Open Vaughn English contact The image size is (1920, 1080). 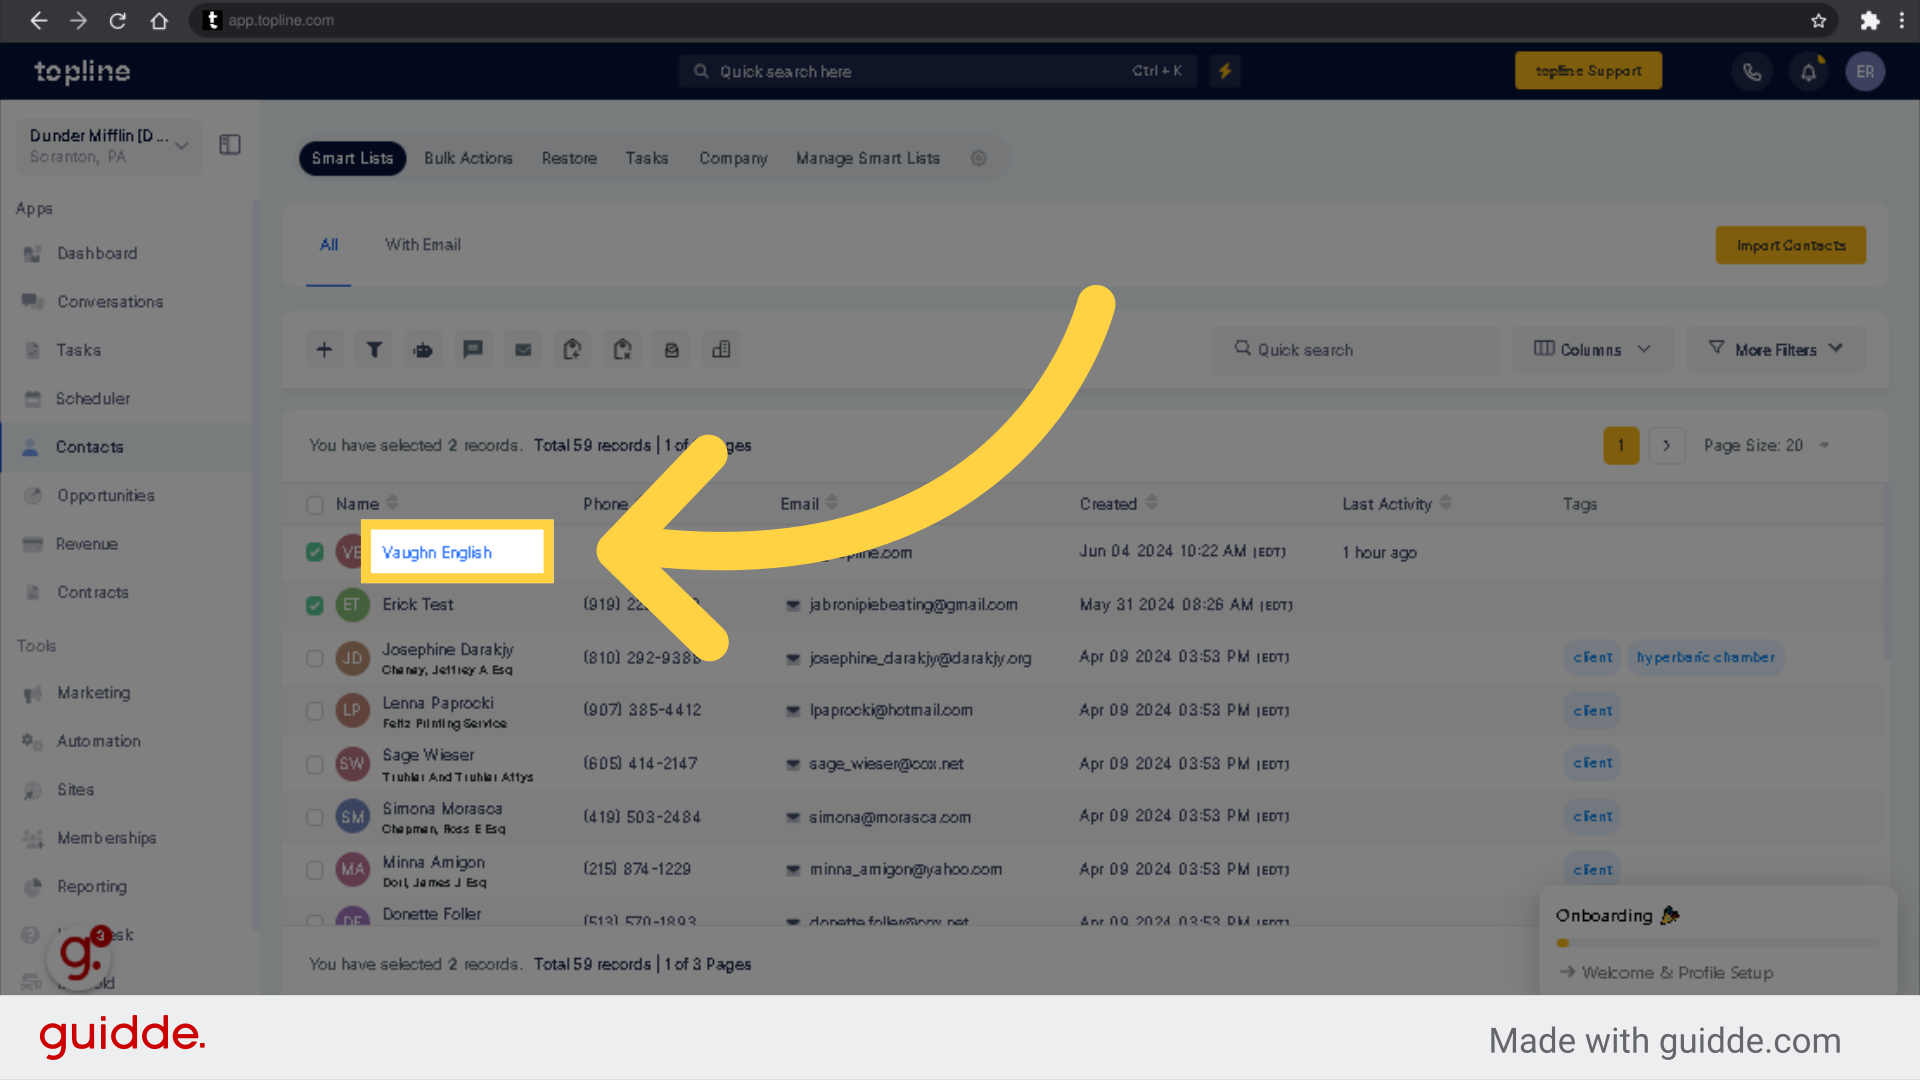pos(437,553)
